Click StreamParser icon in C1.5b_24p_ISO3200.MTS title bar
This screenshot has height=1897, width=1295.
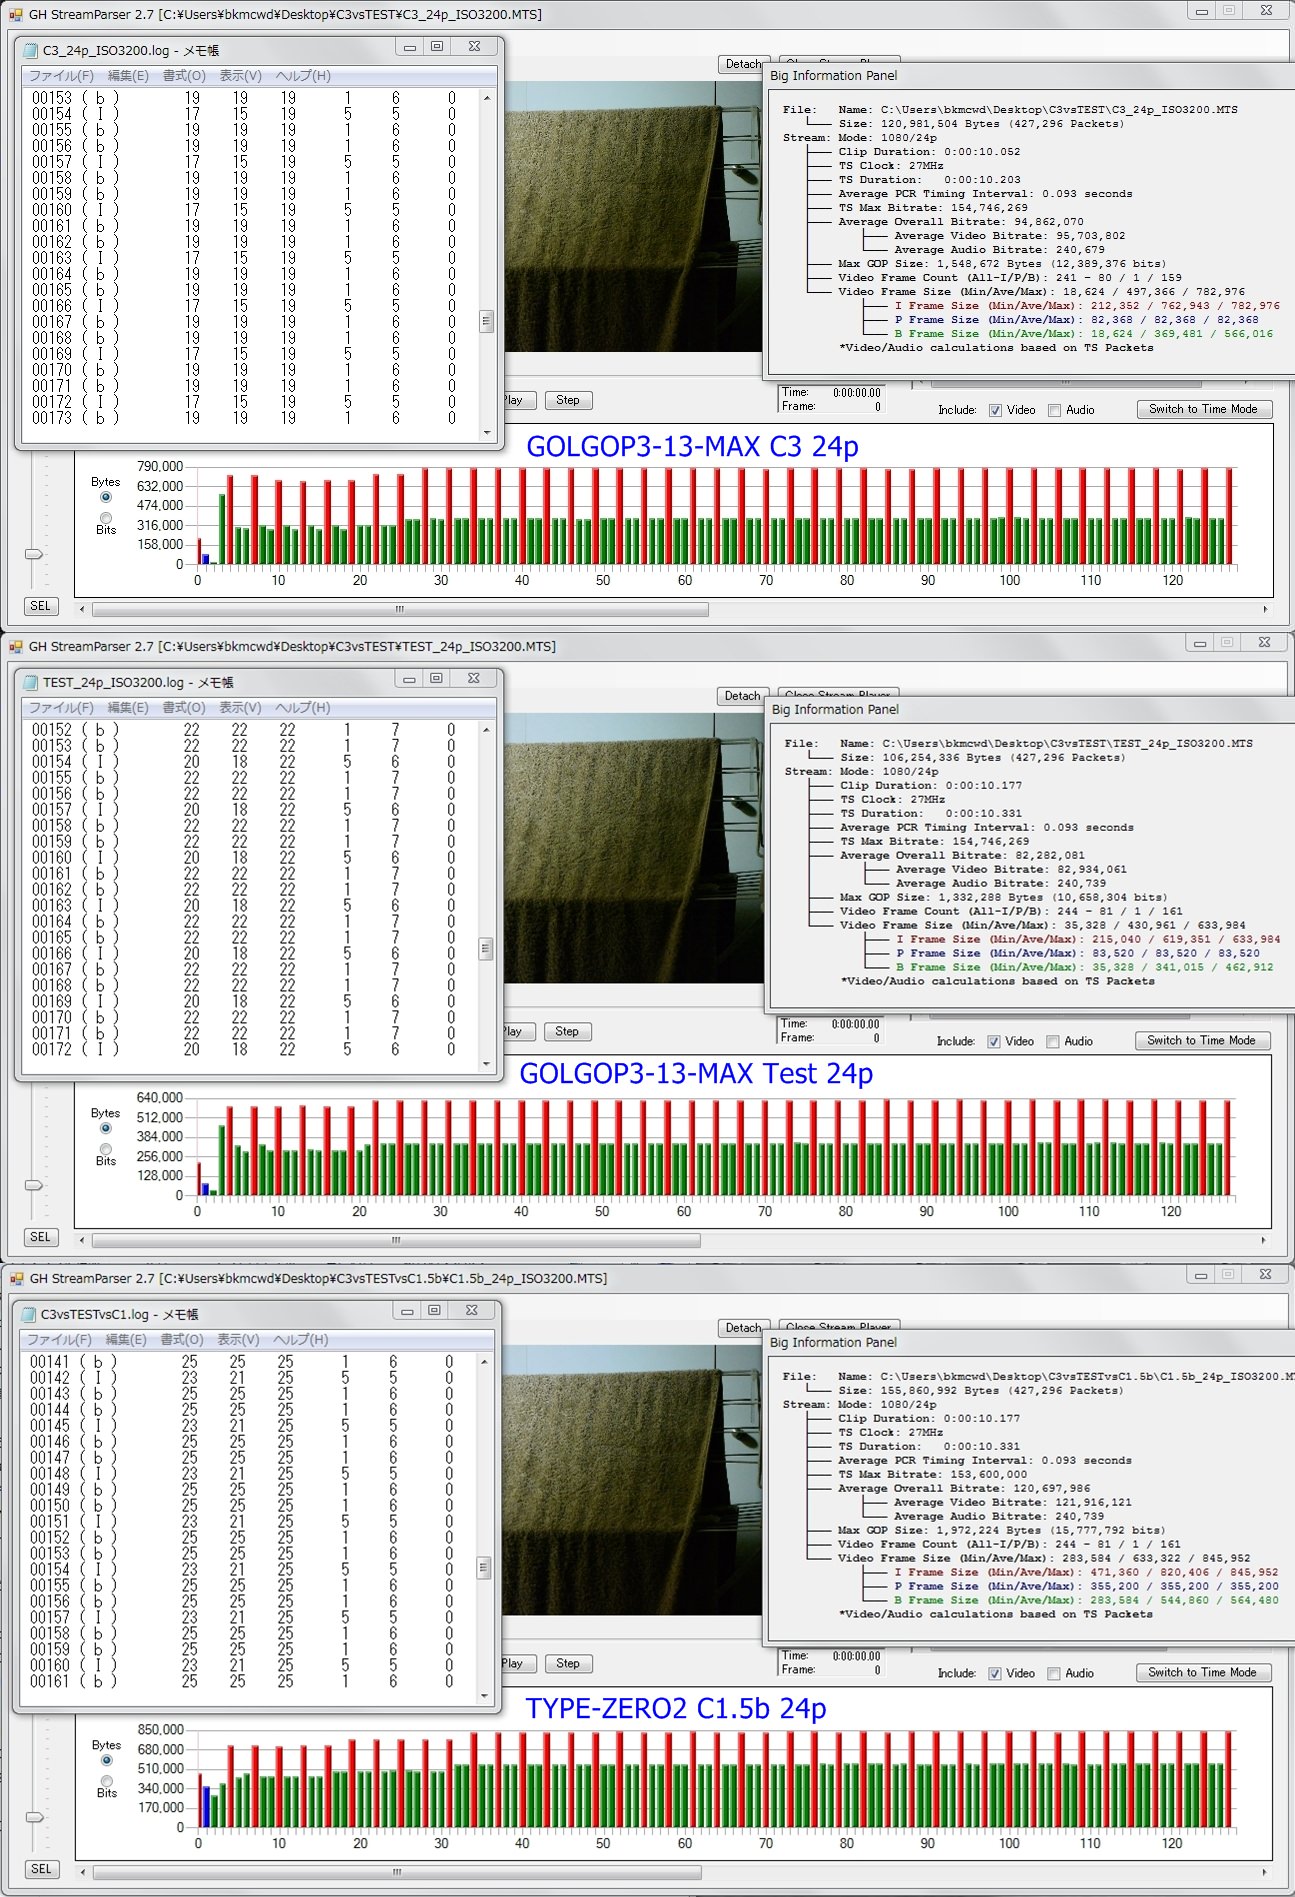tap(15, 1278)
